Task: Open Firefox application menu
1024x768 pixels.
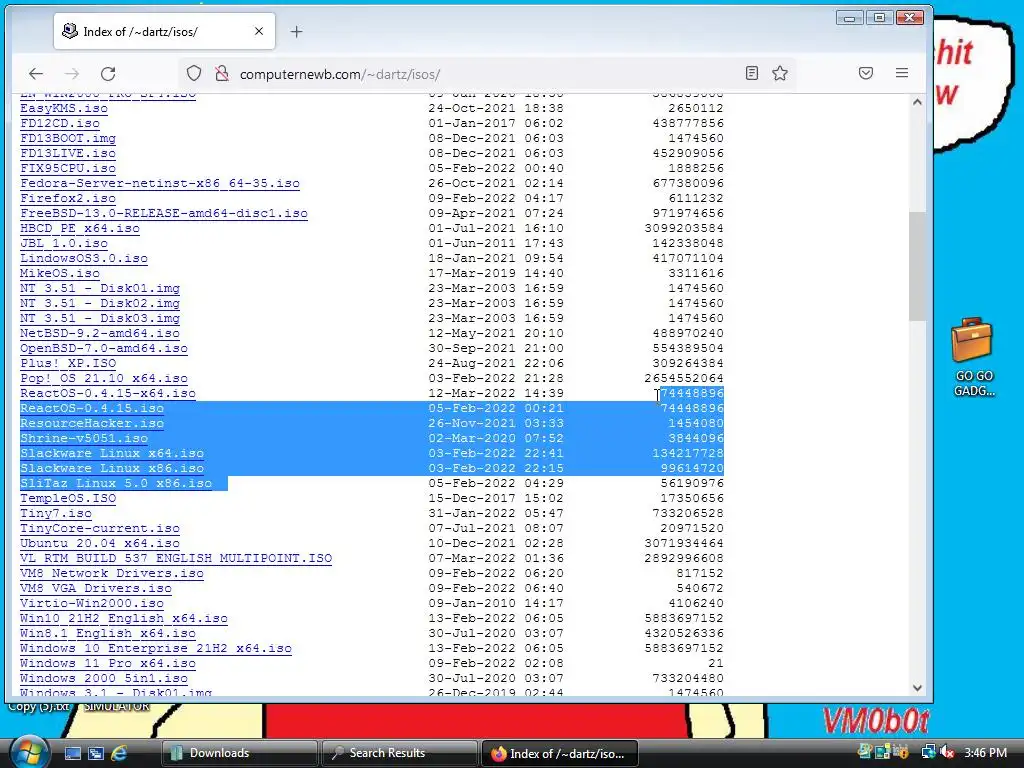Action: pyautogui.click(x=902, y=73)
